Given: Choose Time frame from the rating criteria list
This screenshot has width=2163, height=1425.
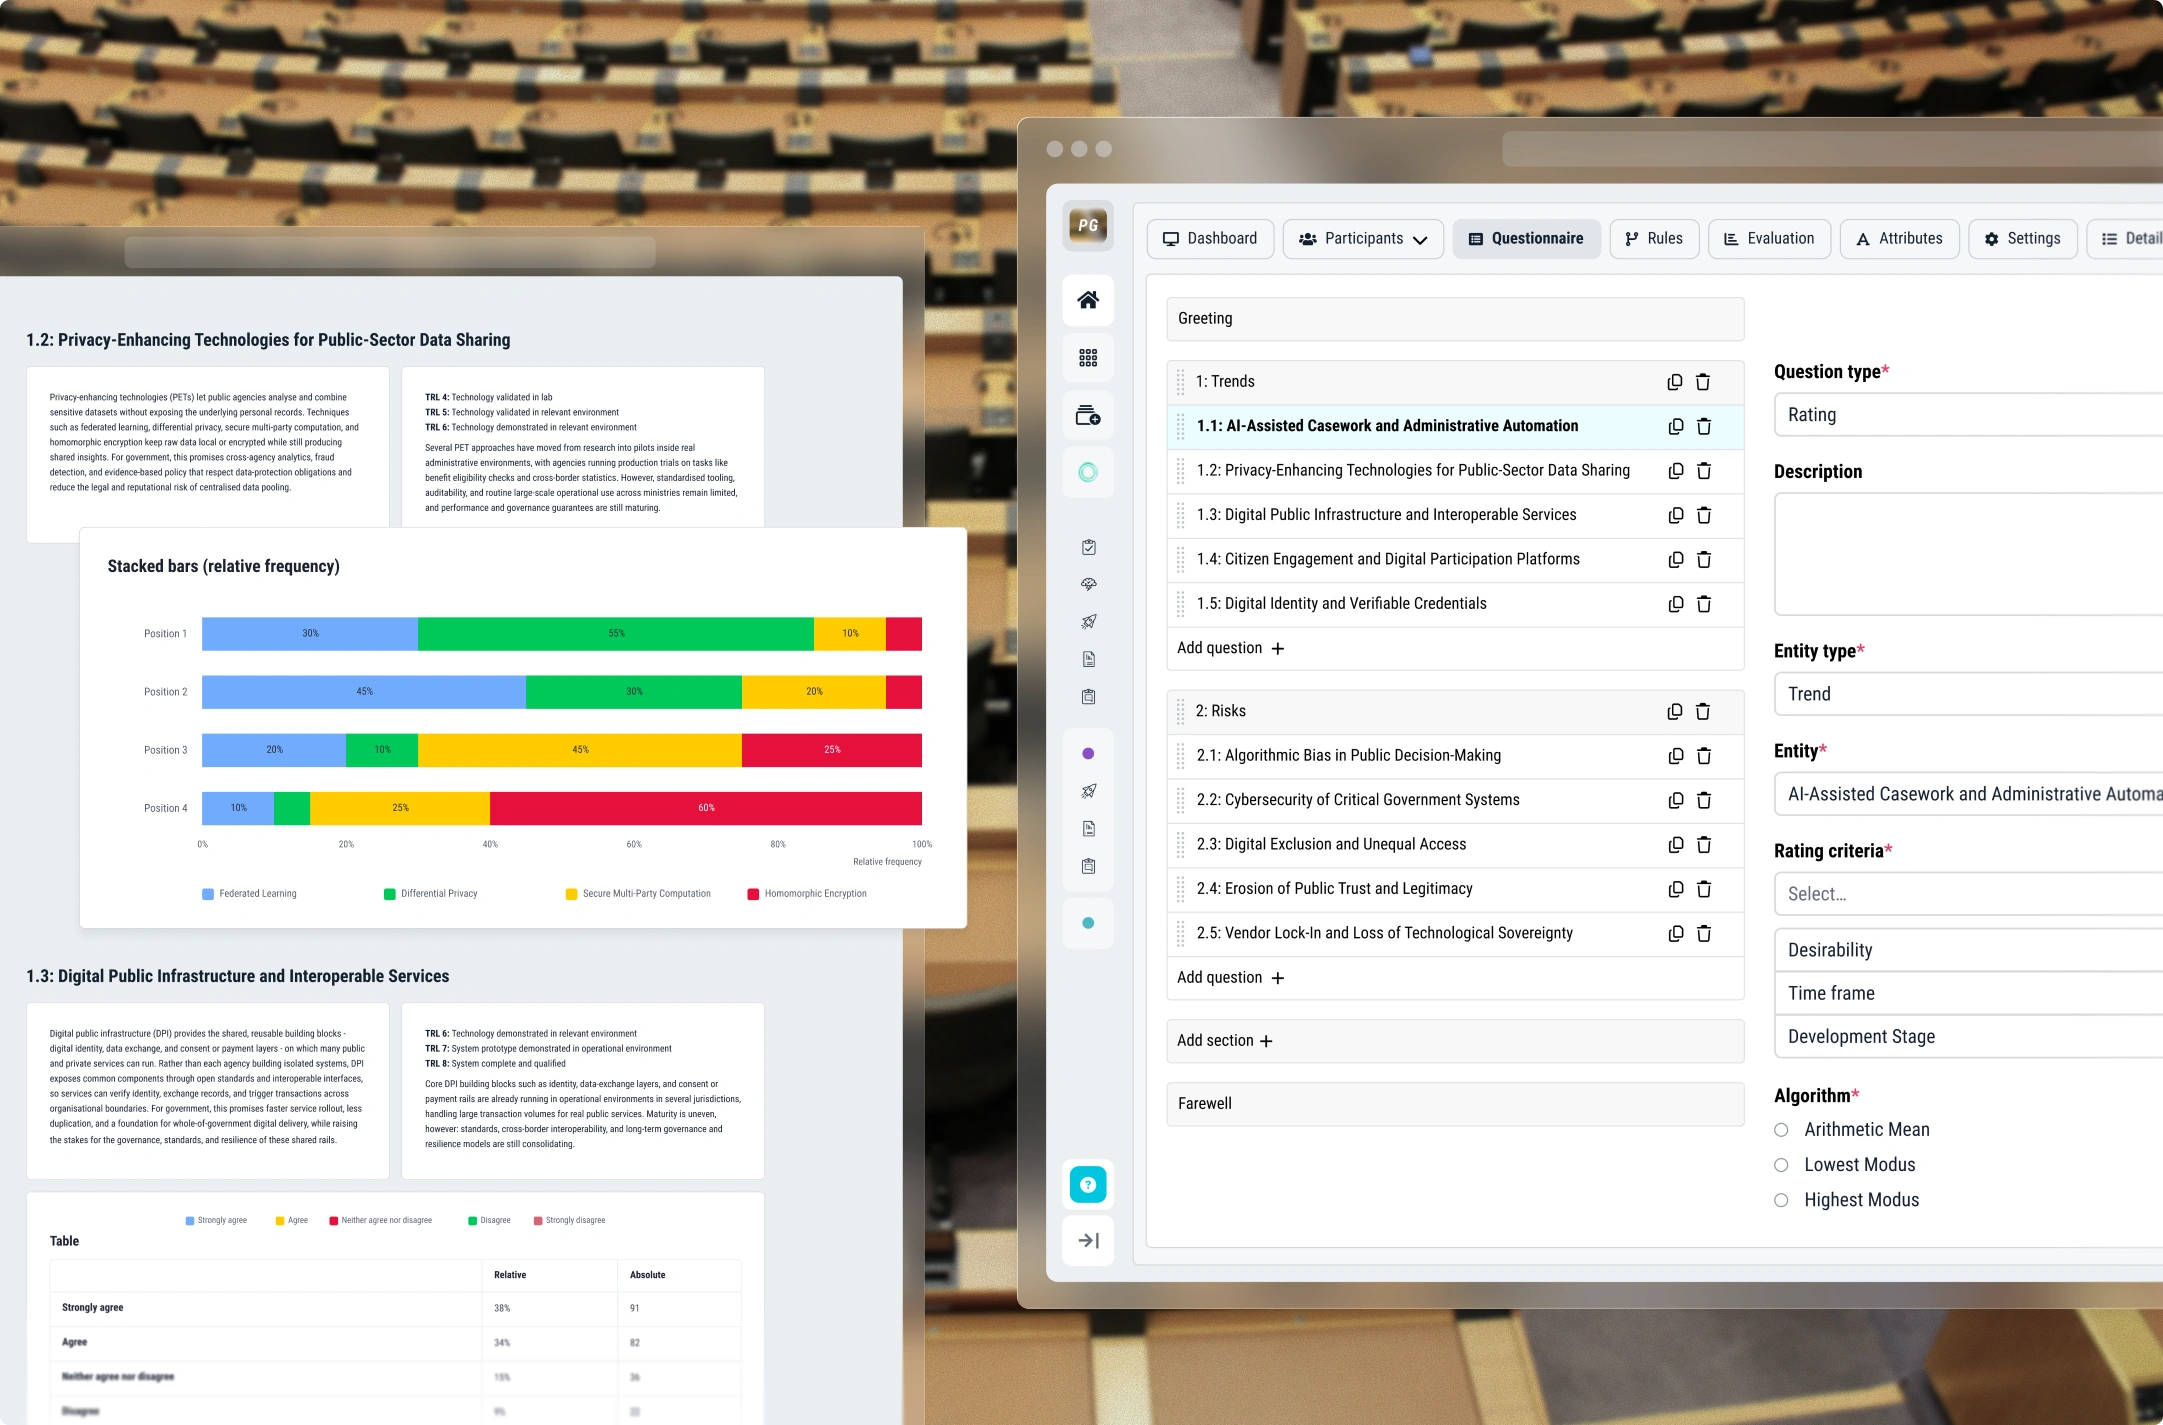Looking at the screenshot, I should click(1968, 993).
